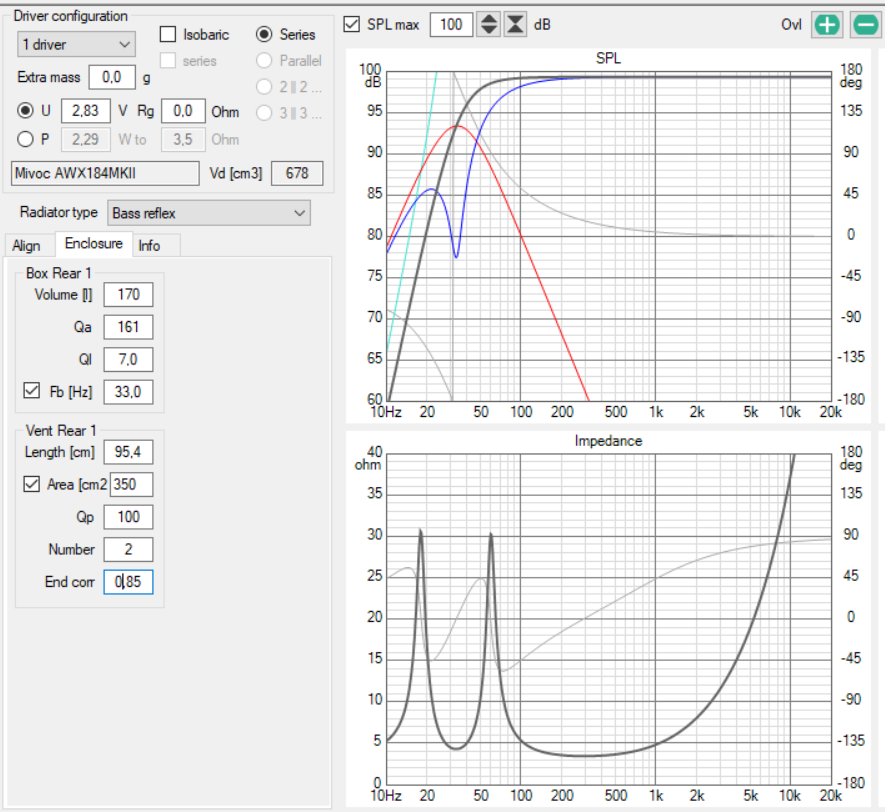
Task: Click the green minus overlay button
Action: [x=865, y=25]
